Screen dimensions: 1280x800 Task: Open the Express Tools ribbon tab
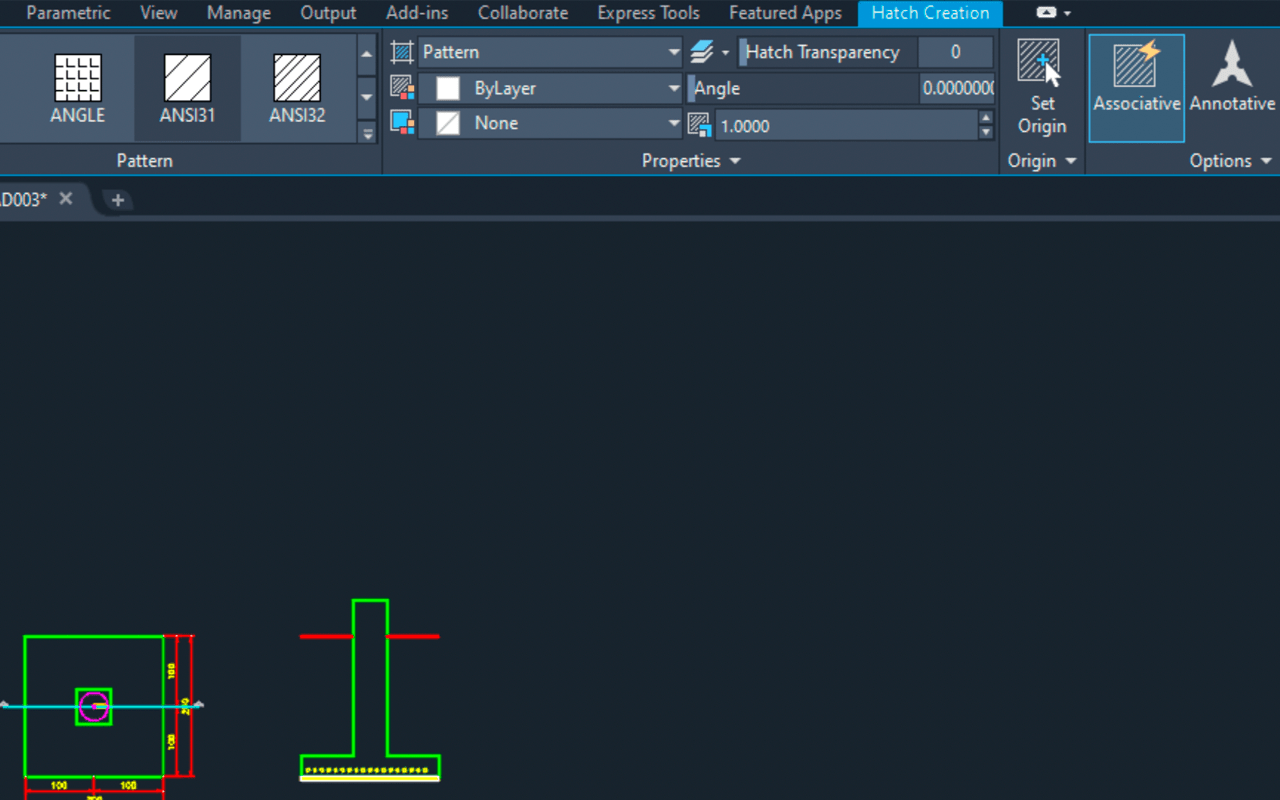pyautogui.click(x=648, y=13)
